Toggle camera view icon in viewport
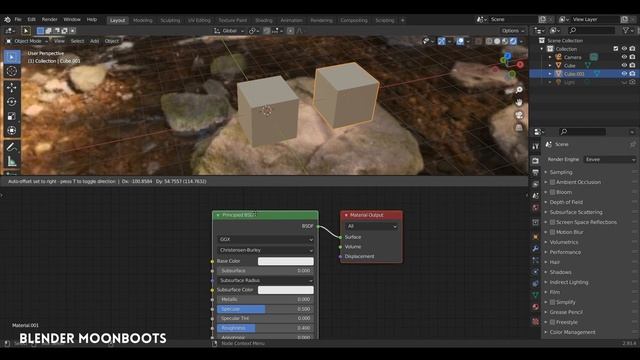This screenshot has height=360, width=640. 519,115
